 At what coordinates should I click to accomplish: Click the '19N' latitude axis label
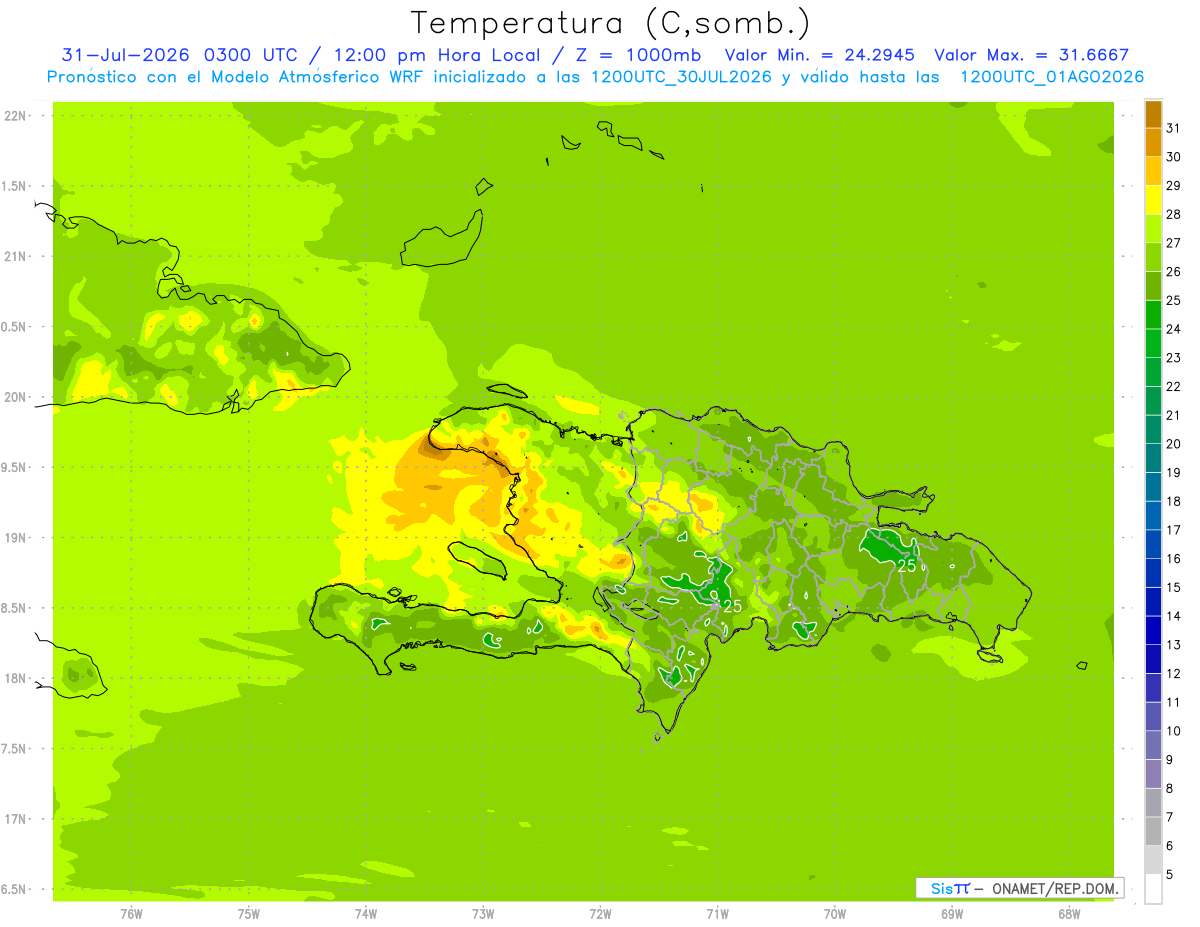point(16,538)
